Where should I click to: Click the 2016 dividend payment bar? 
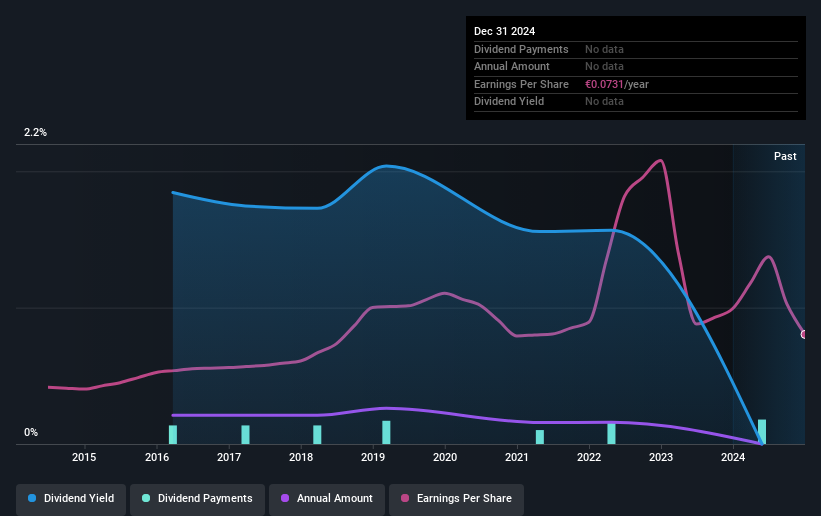[x=173, y=435]
